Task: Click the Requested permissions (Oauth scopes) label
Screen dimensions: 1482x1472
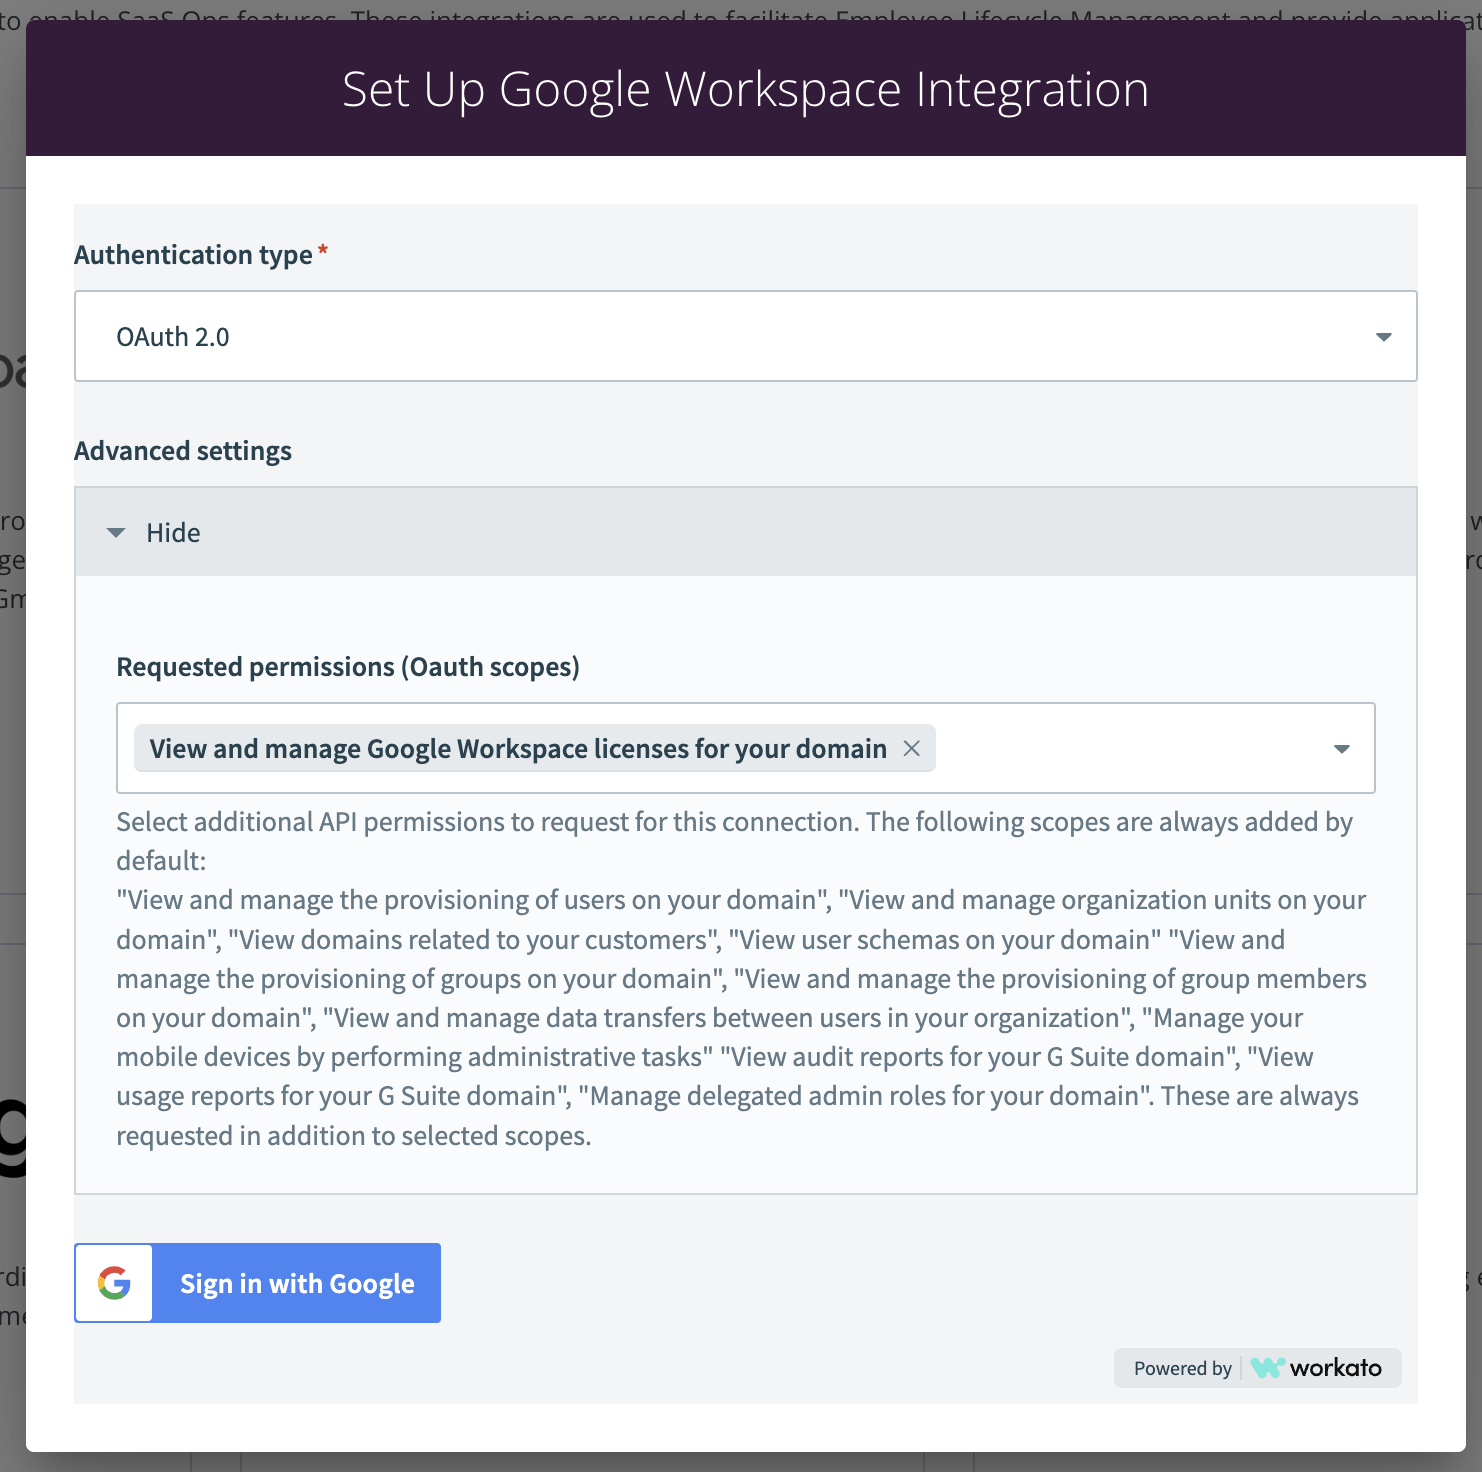Action: click(x=348, y=667)
